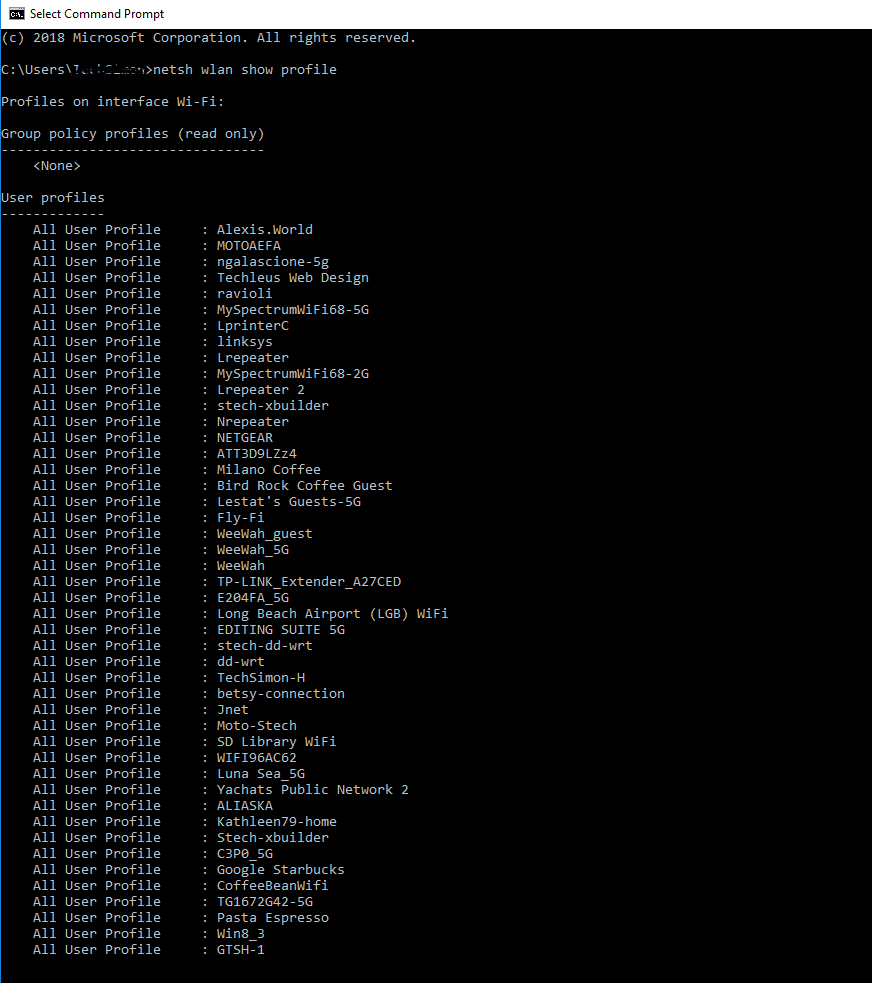872x983 pixels.
Task: Select the Kathleen79-home profile name
Action: tap(276, 822)
